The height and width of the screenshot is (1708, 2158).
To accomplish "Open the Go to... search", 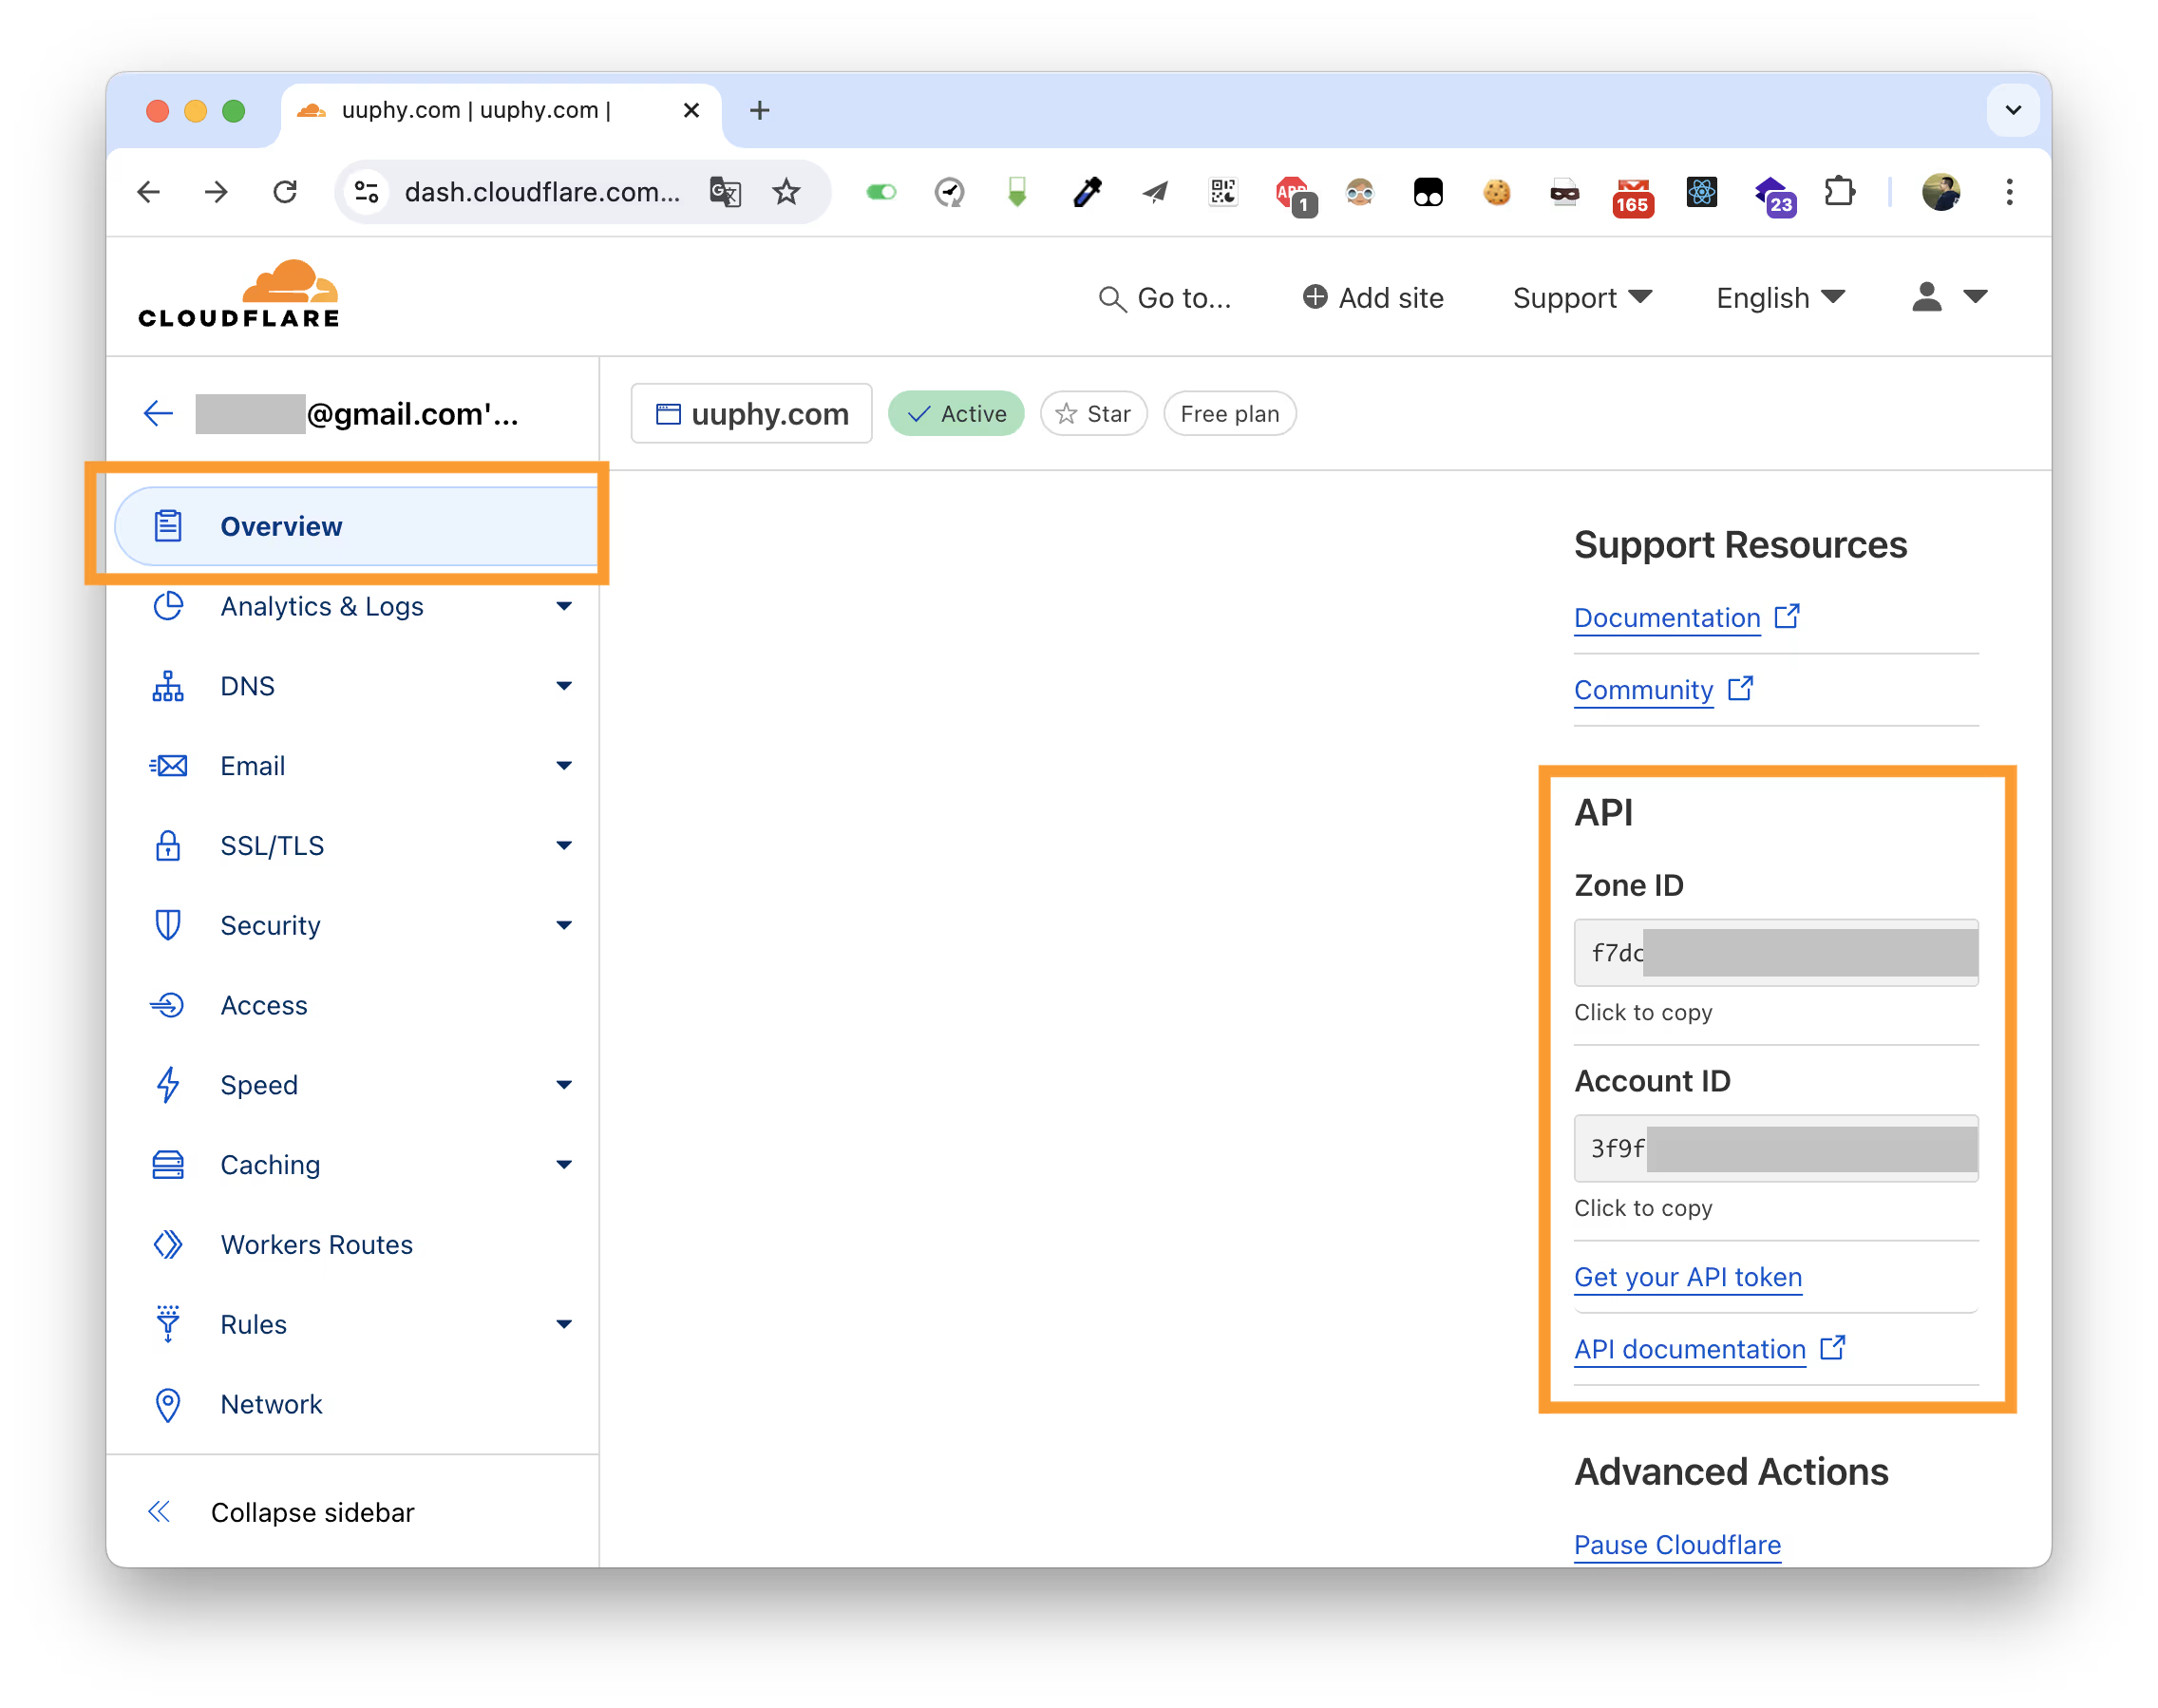I will (x=1164, y=298).
